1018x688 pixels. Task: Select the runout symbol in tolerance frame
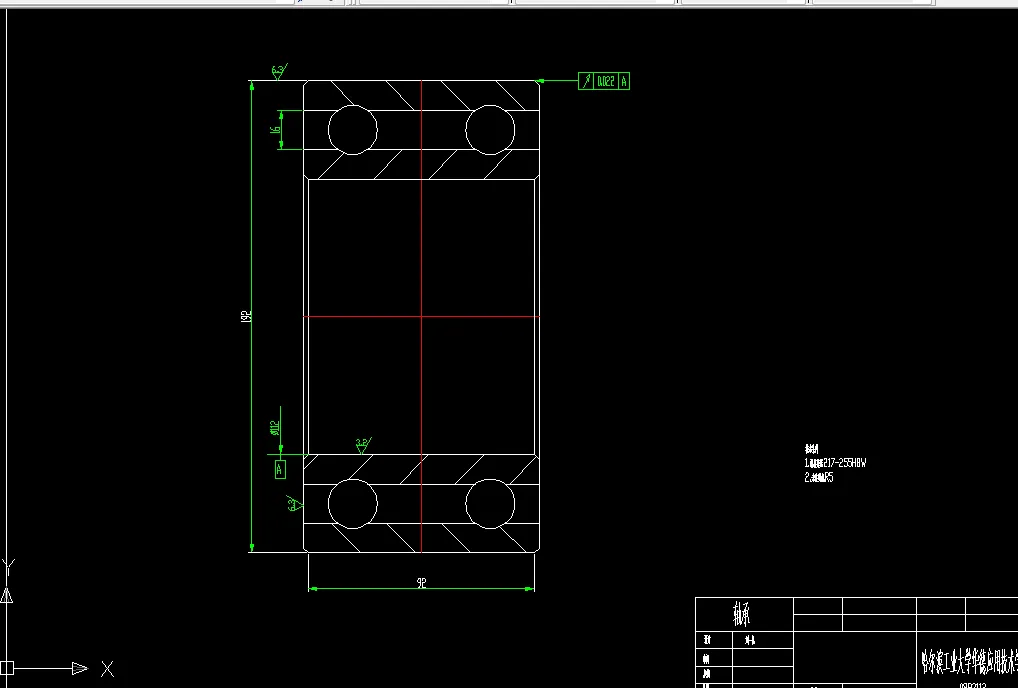point(586,81)
